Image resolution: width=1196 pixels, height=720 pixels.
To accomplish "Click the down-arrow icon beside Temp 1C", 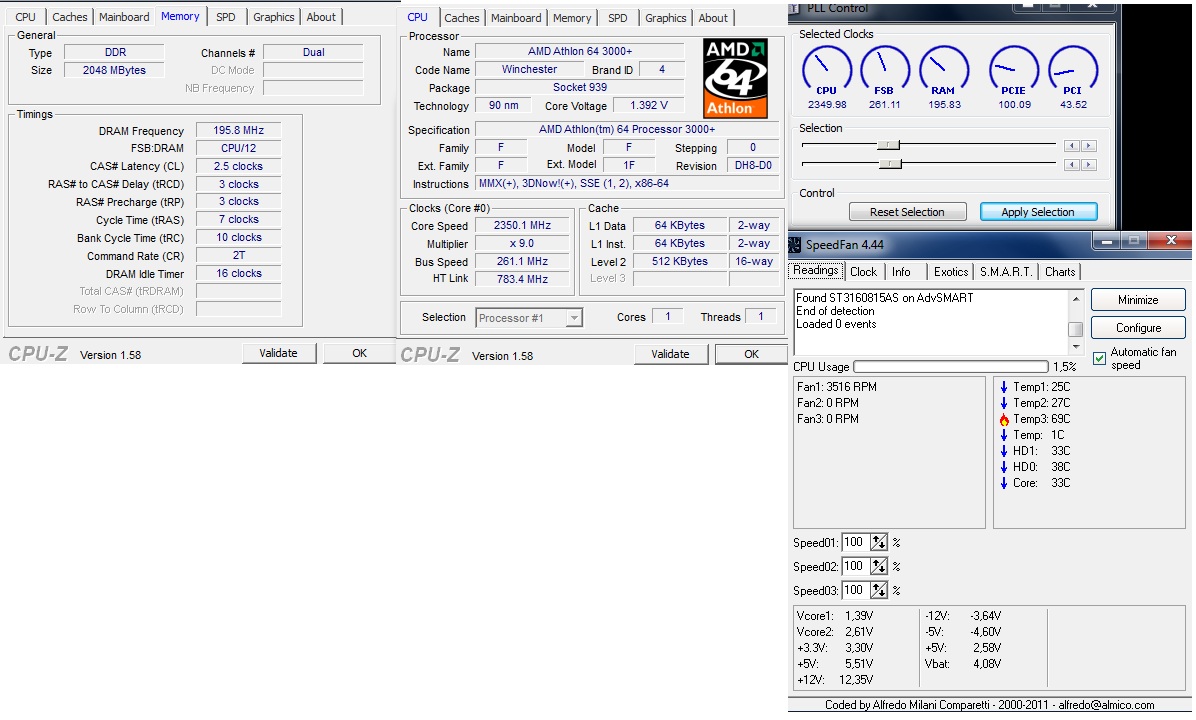I will tap(1004, 435).
